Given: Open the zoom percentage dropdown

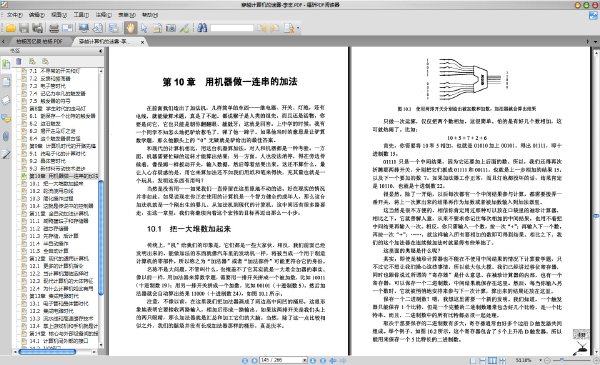Looking at the screenshot, I should point(540,360).
